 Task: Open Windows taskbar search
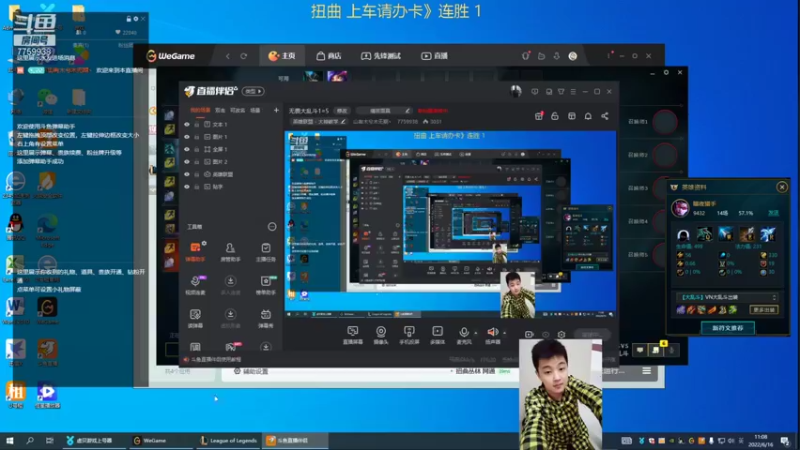(30, 440)
